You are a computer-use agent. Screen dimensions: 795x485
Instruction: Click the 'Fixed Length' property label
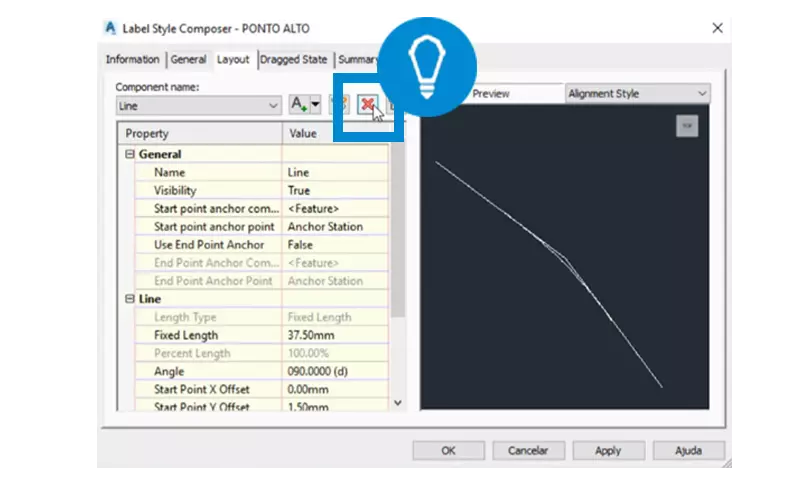186,335
